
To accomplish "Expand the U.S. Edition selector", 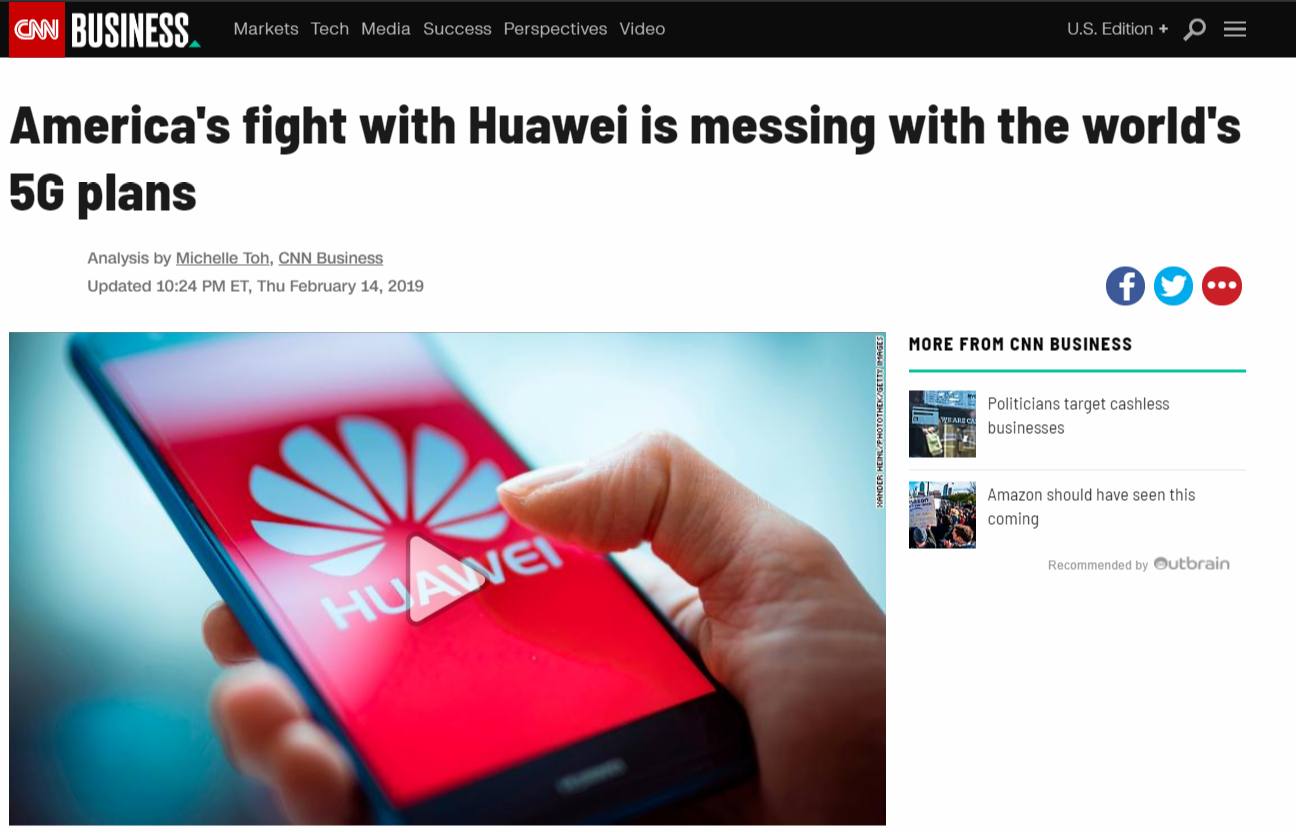I will pos(1117,29).
